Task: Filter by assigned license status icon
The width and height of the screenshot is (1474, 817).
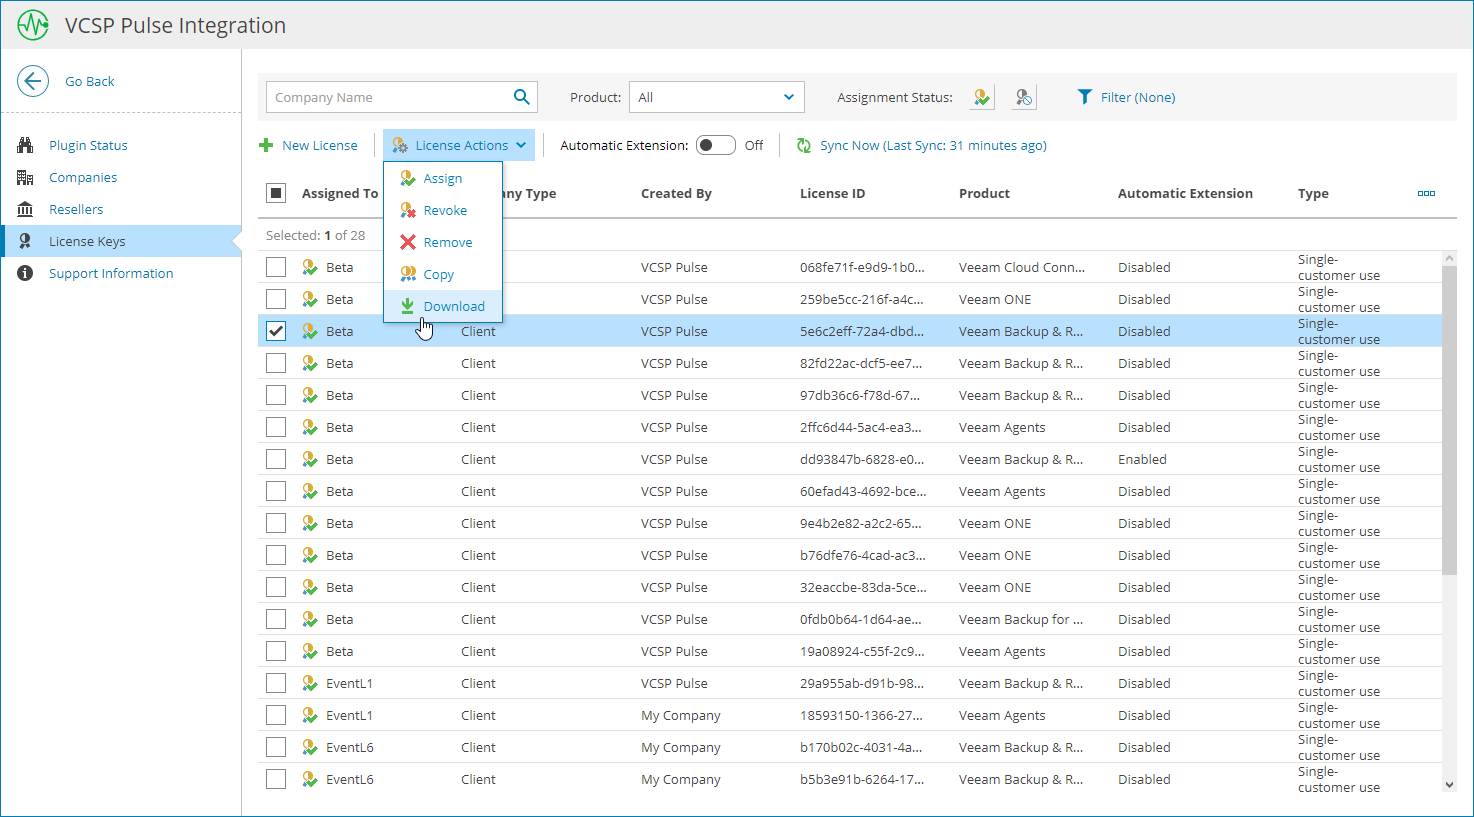Action: [x=982, y=97]
